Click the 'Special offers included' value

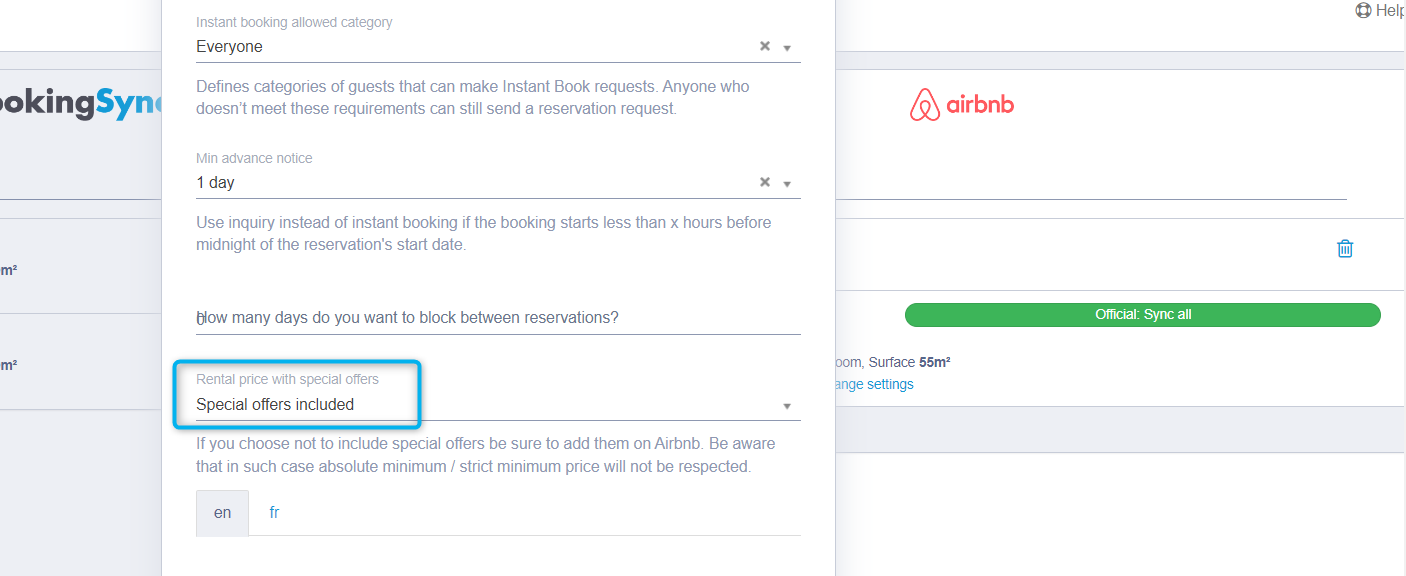275,405
